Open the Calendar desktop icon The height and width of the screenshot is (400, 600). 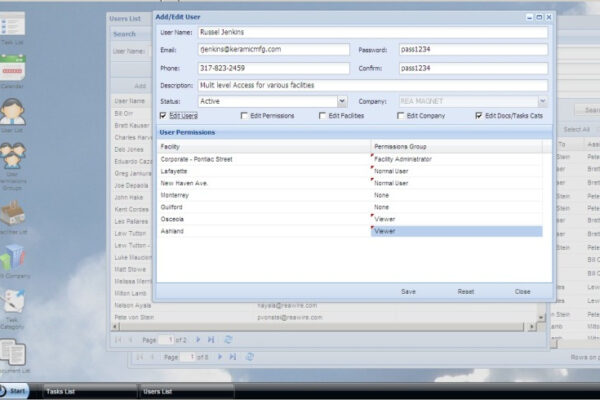tap(13, 70)
